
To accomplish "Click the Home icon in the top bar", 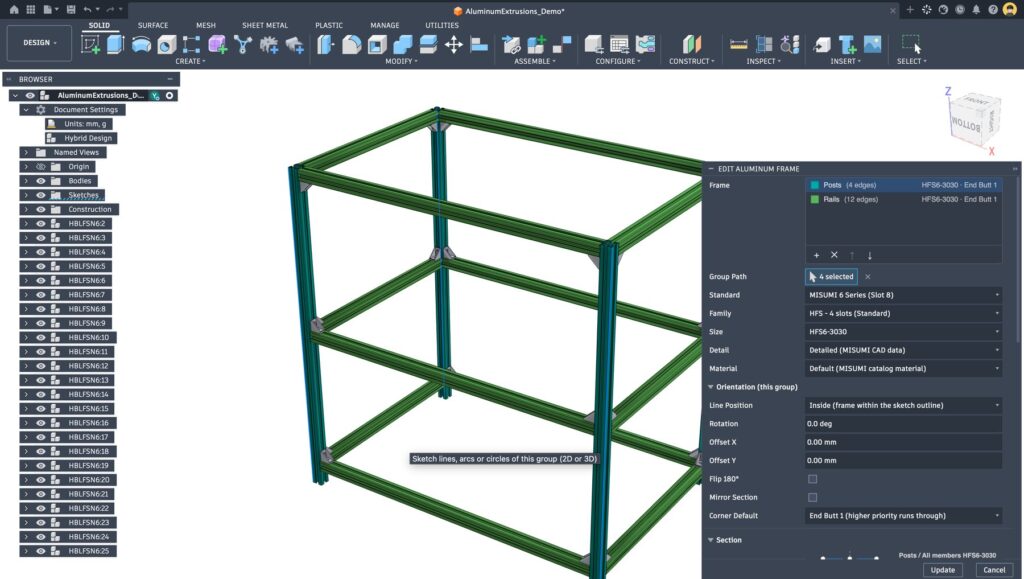I will click(14, 10).
